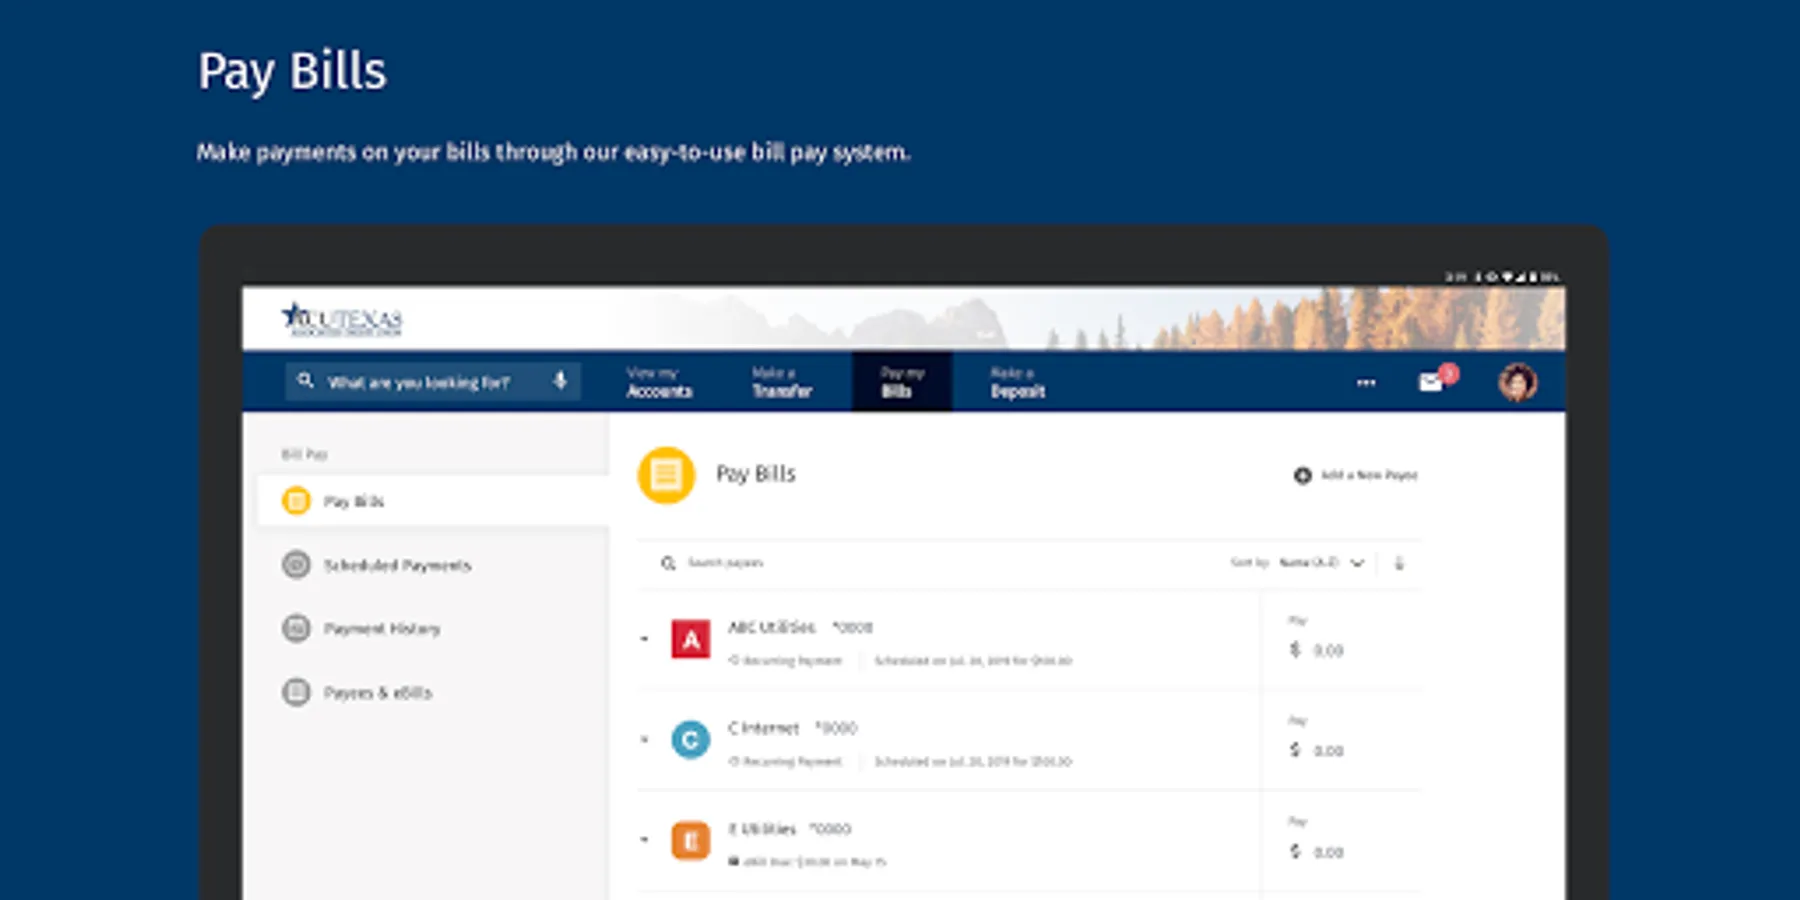
Task: Click the plus icon for Add a New Payee
Action: [x=1302, y=476]
